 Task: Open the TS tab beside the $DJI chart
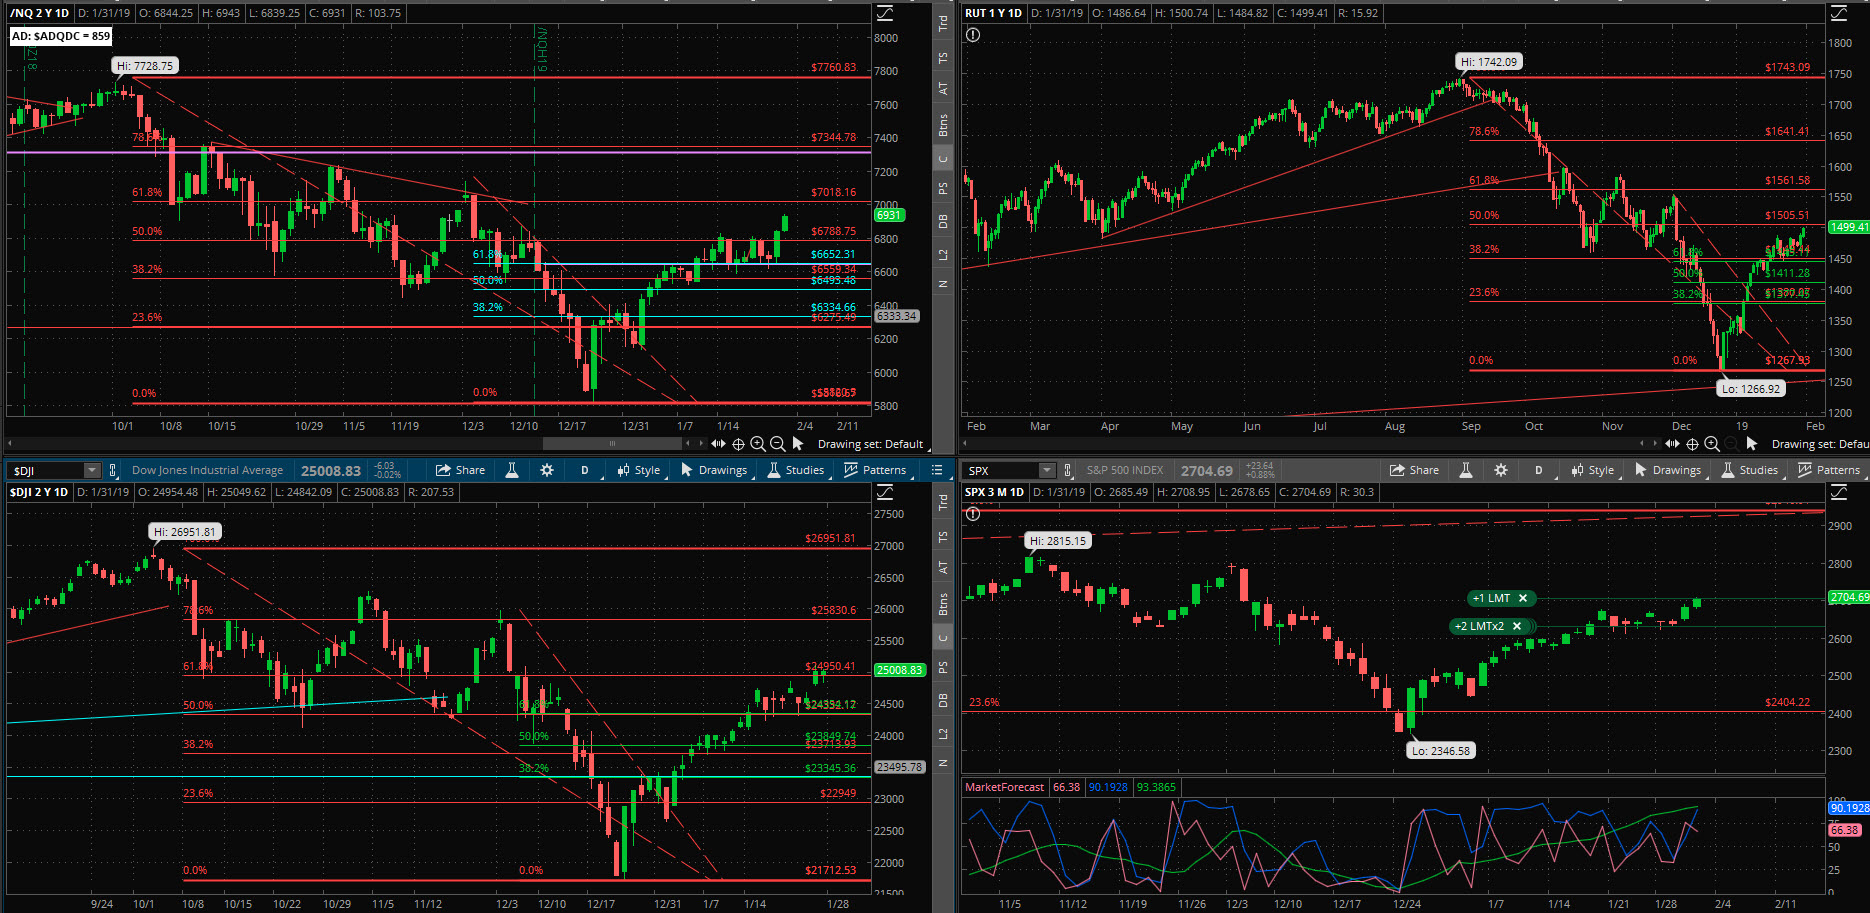click(x=943, y=537)
